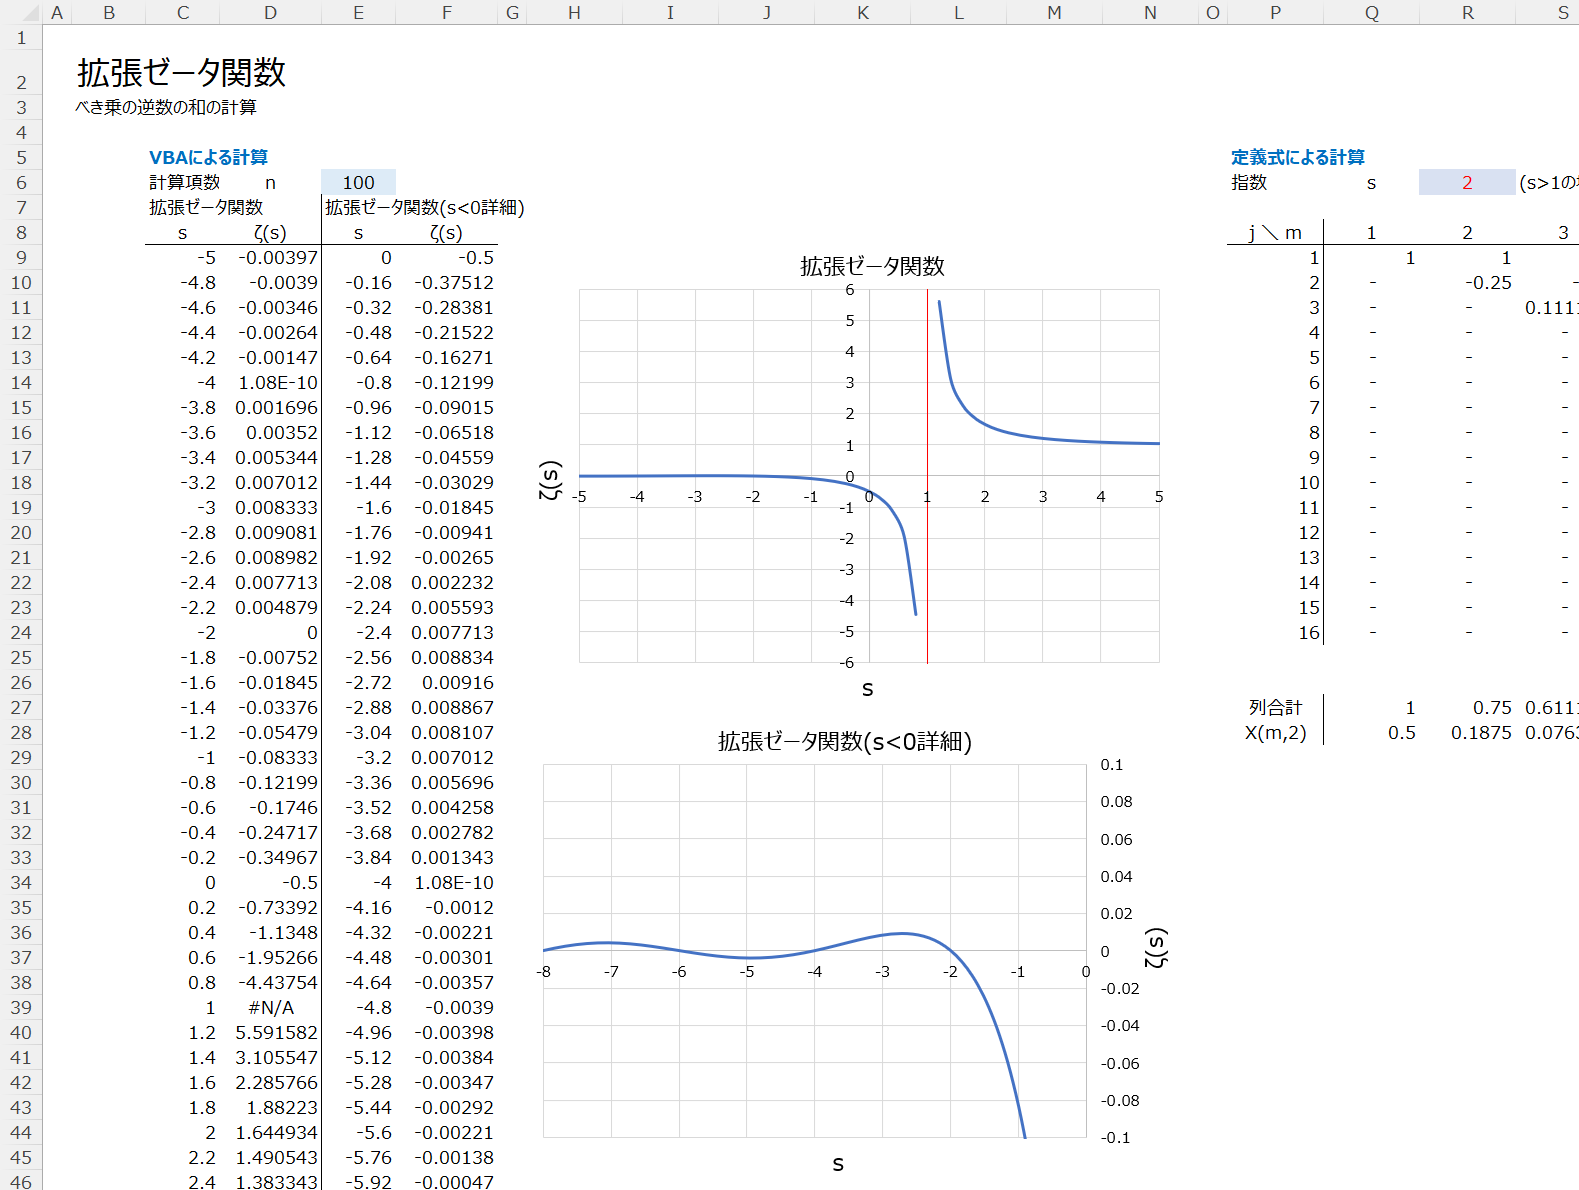Select the exponent s cell showing red 2
Screen dimensions: 1579x1190
coord(1466,182)
